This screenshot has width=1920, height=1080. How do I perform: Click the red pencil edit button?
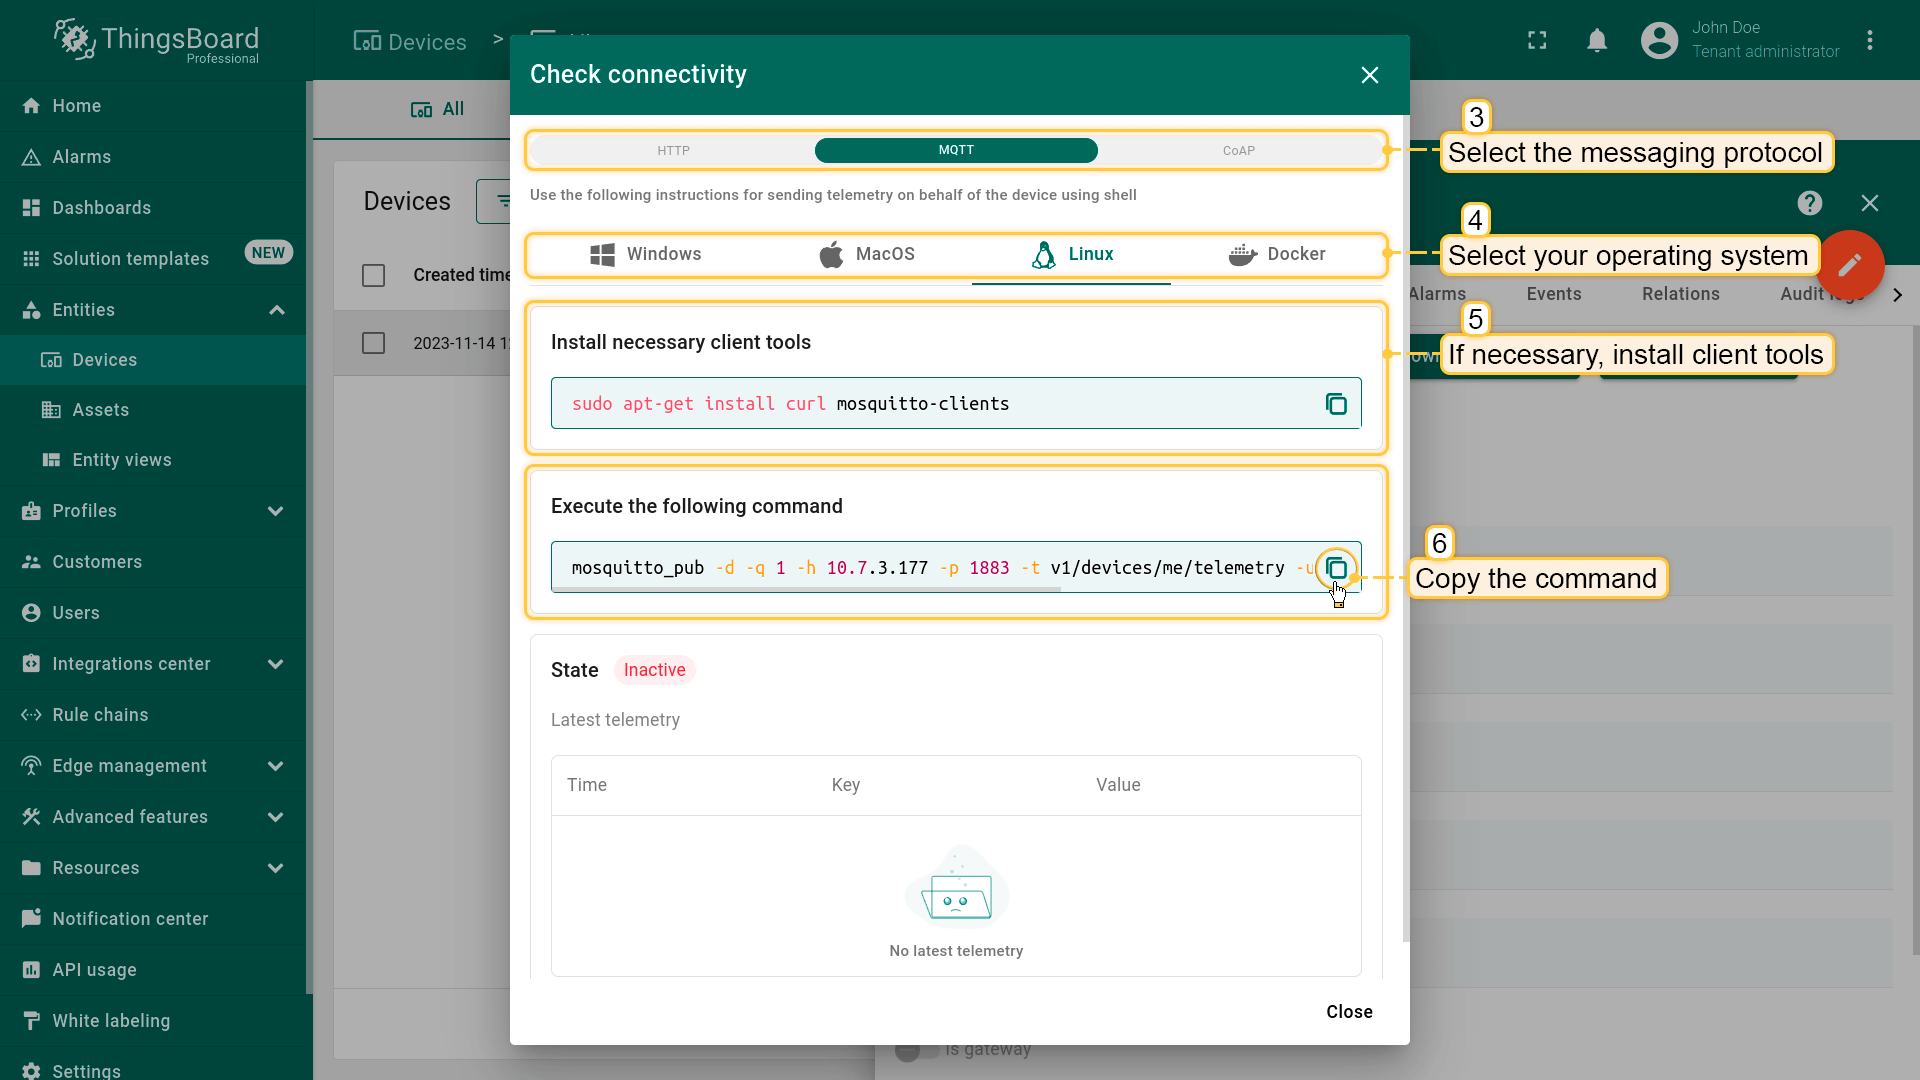click(x=1849, y=264)
